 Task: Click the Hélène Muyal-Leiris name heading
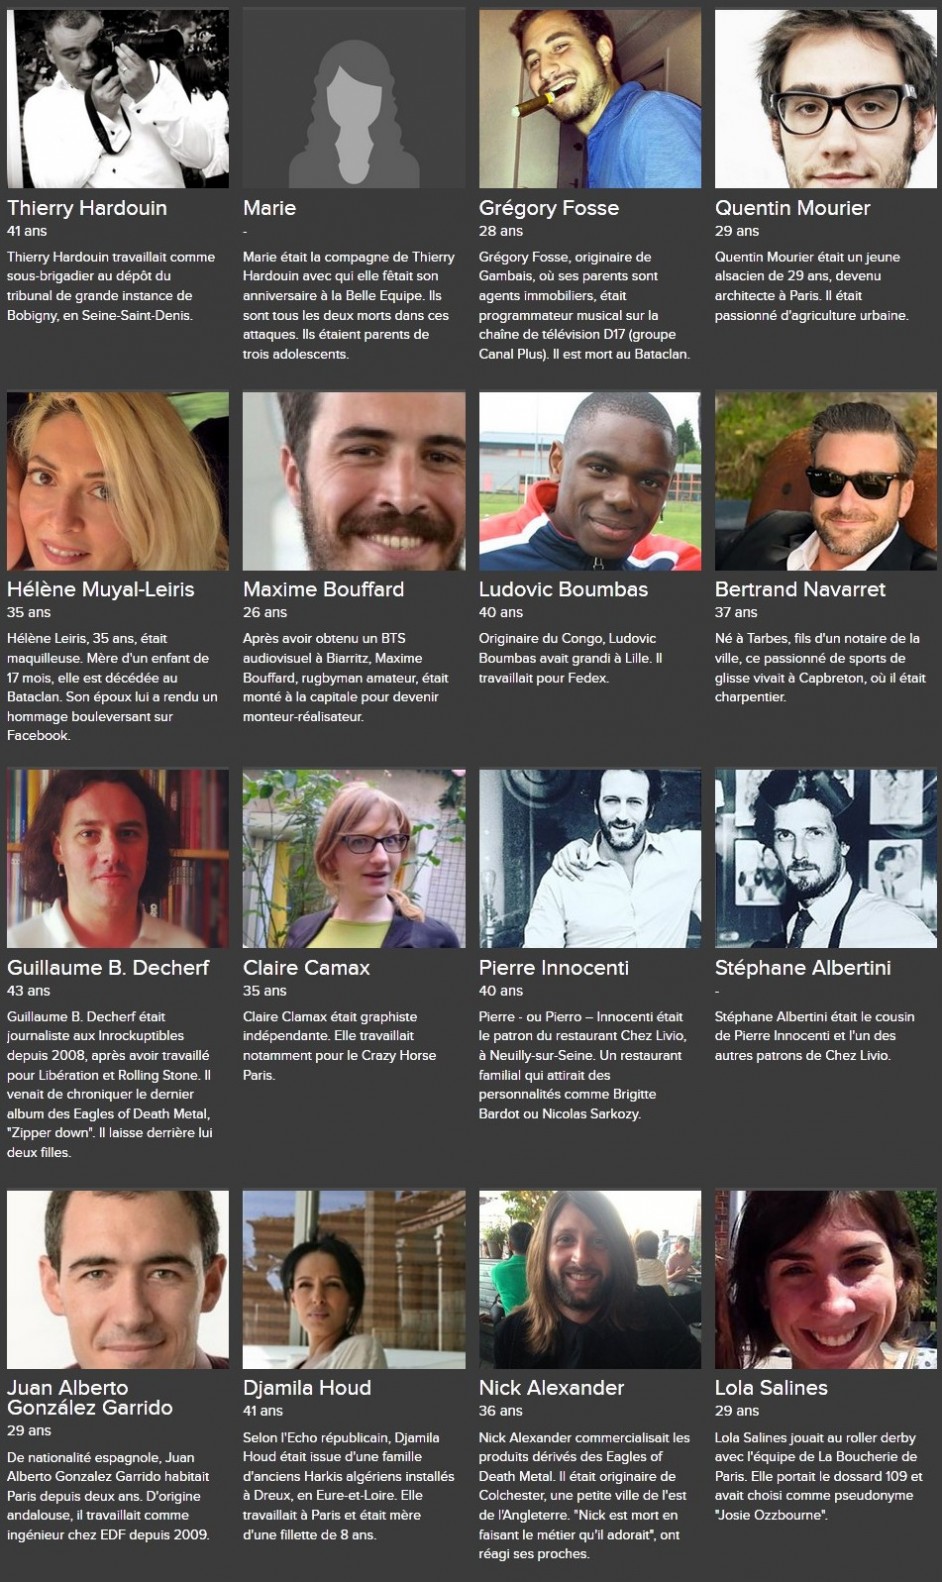[101, 589]
